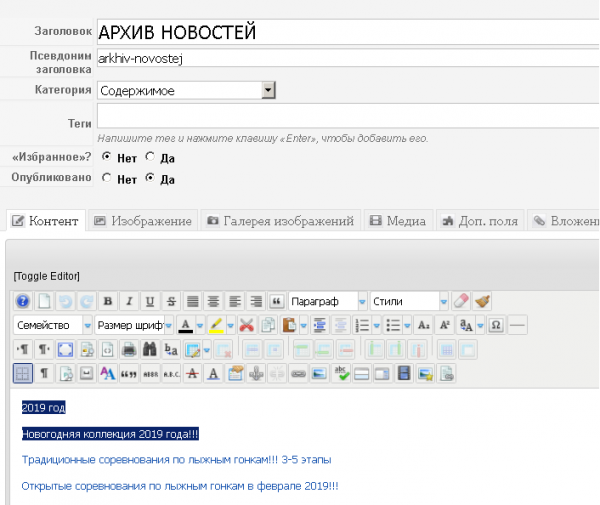Increase the text indent
Screen dimensions: 600x505
(320, 326)
